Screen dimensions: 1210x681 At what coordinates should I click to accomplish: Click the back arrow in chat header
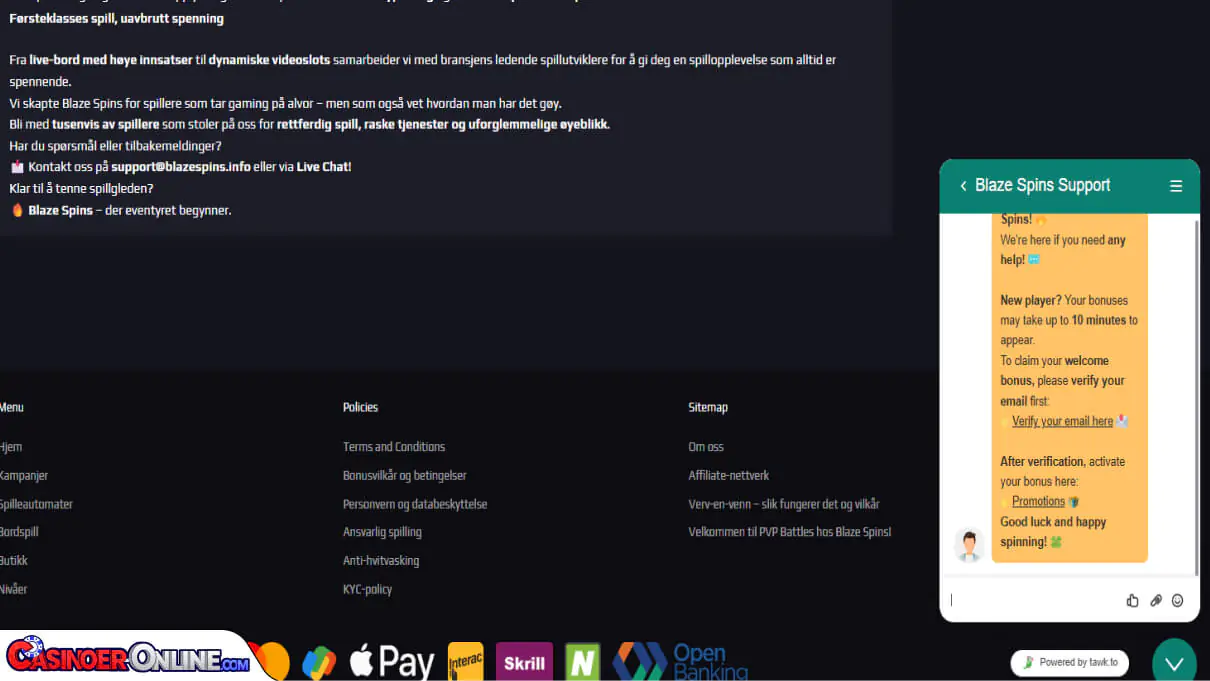click(963, 186)
